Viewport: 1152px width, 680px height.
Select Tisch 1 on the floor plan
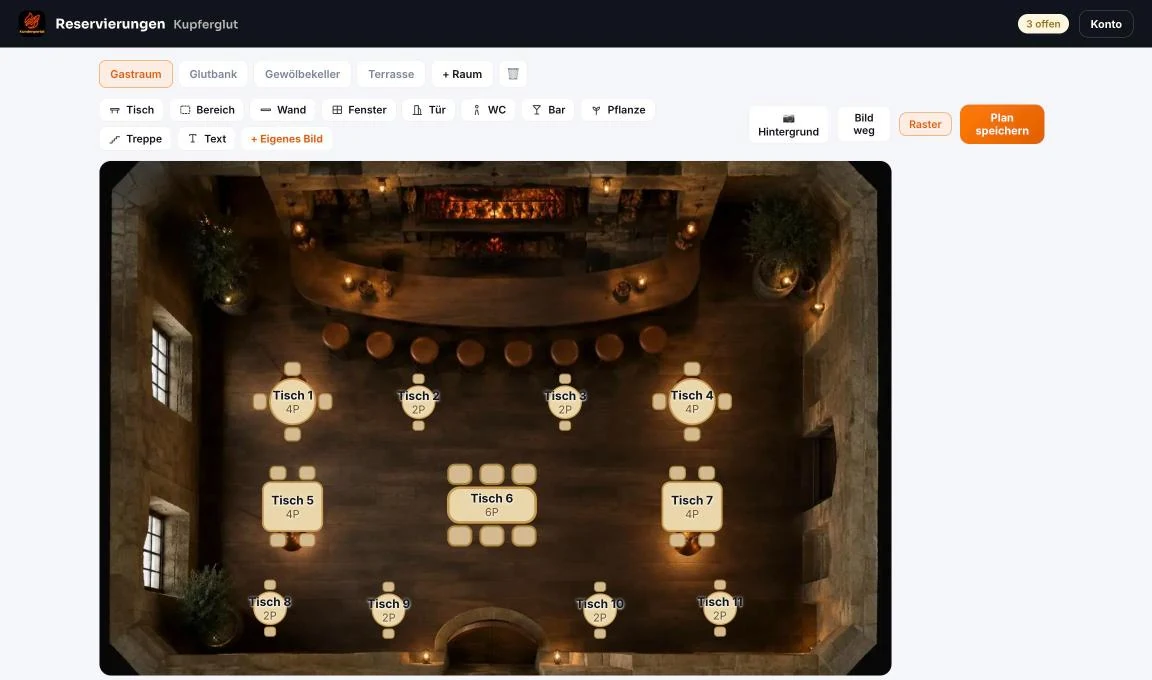click(x=292, y=402)
